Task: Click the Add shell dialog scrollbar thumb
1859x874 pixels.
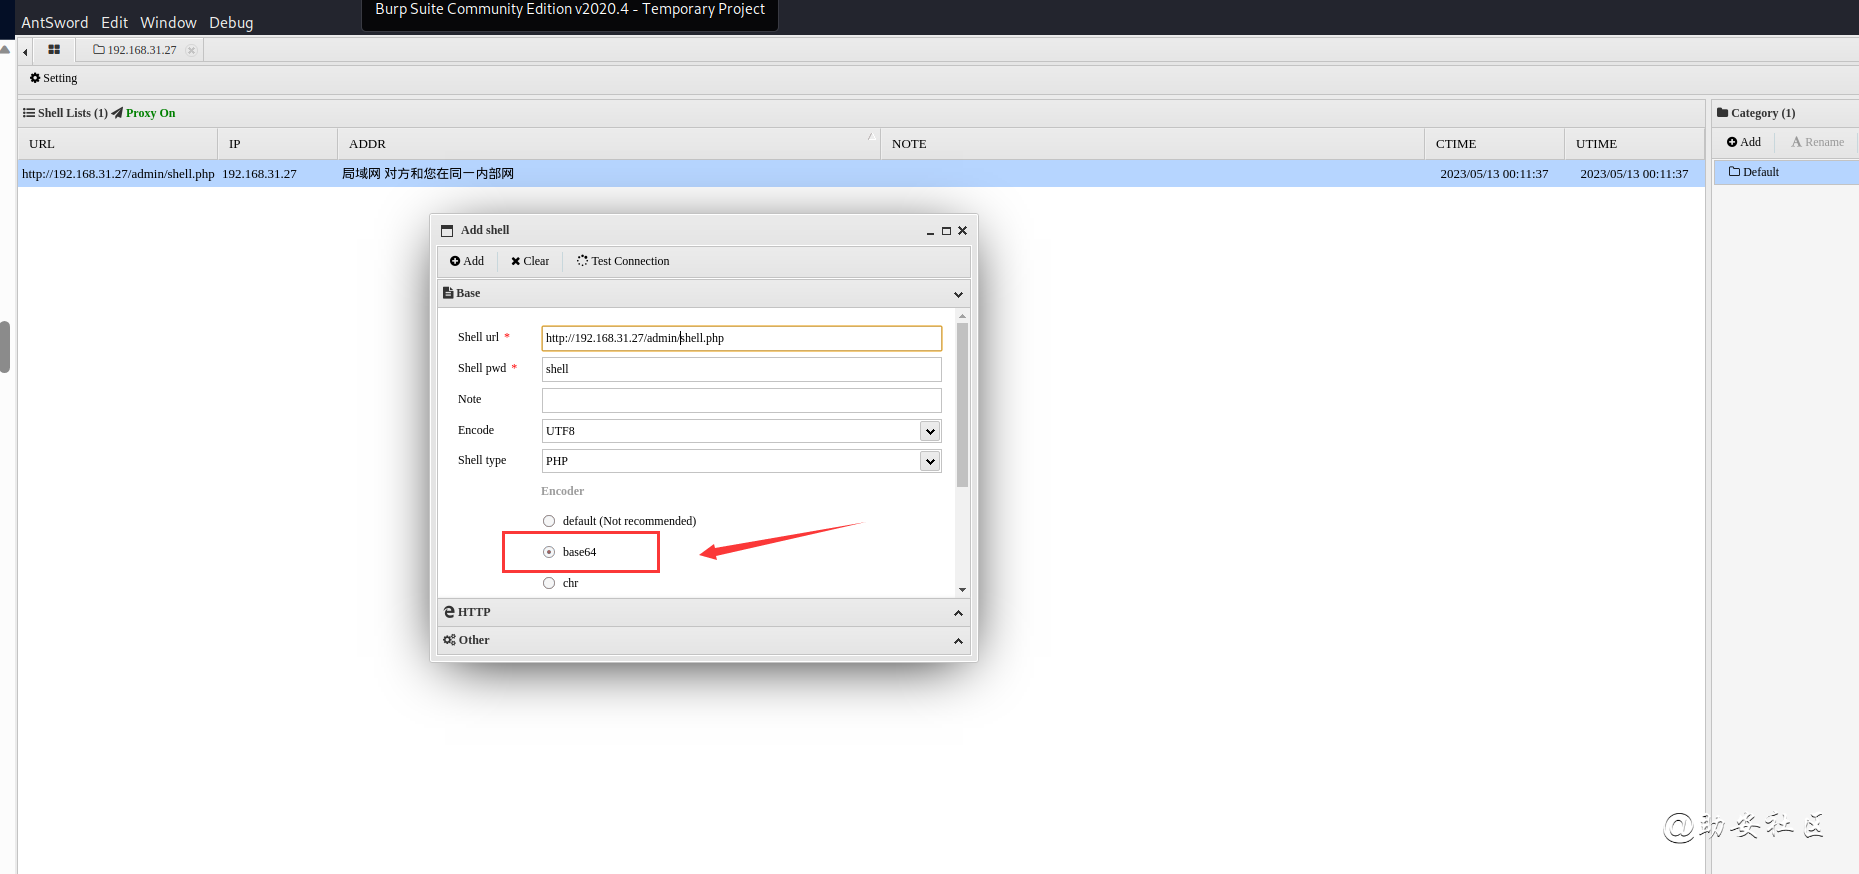Action: click(962, 404)
